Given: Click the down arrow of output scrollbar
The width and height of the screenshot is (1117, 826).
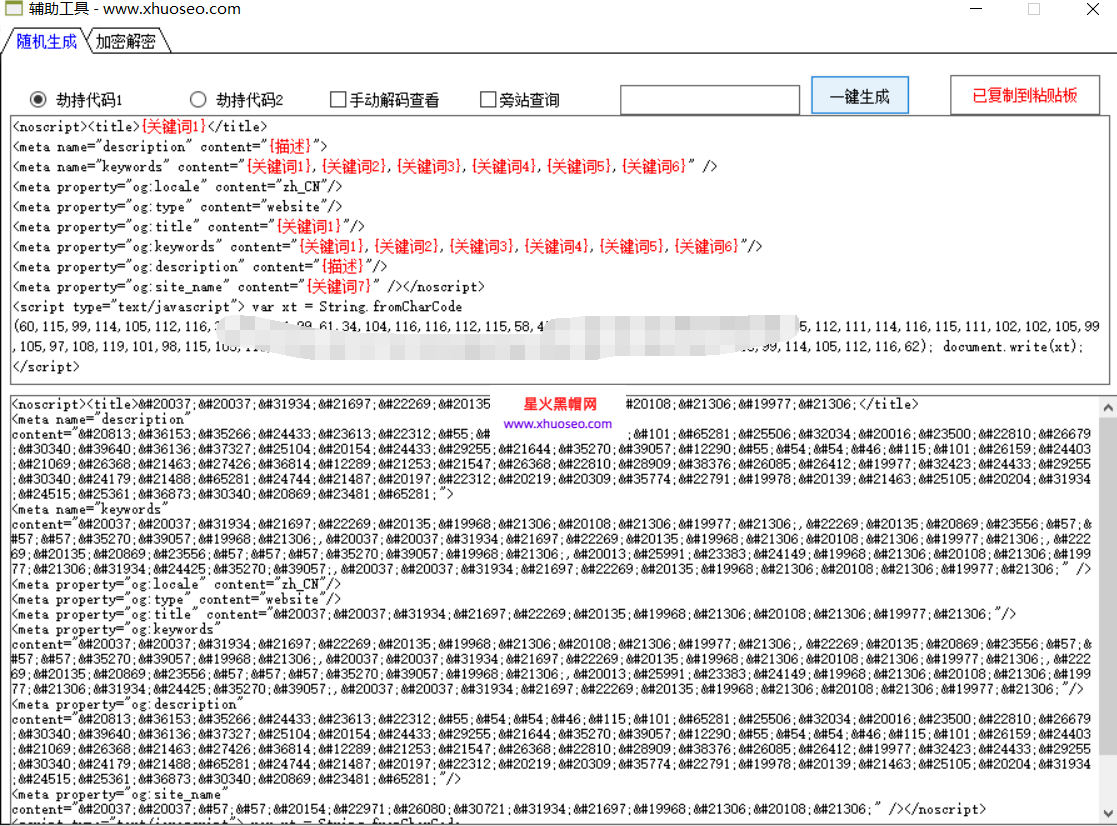Looking at the screenshot, I should coord(1108,813).
